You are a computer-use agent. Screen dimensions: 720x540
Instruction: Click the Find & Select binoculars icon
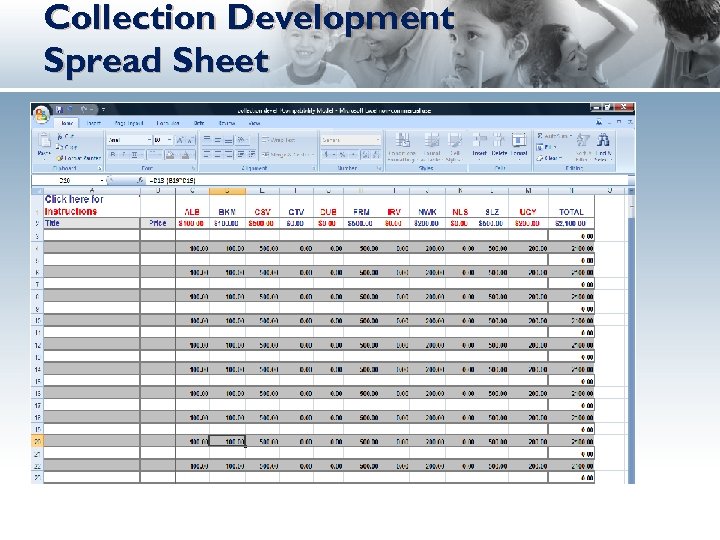(603, 140)
